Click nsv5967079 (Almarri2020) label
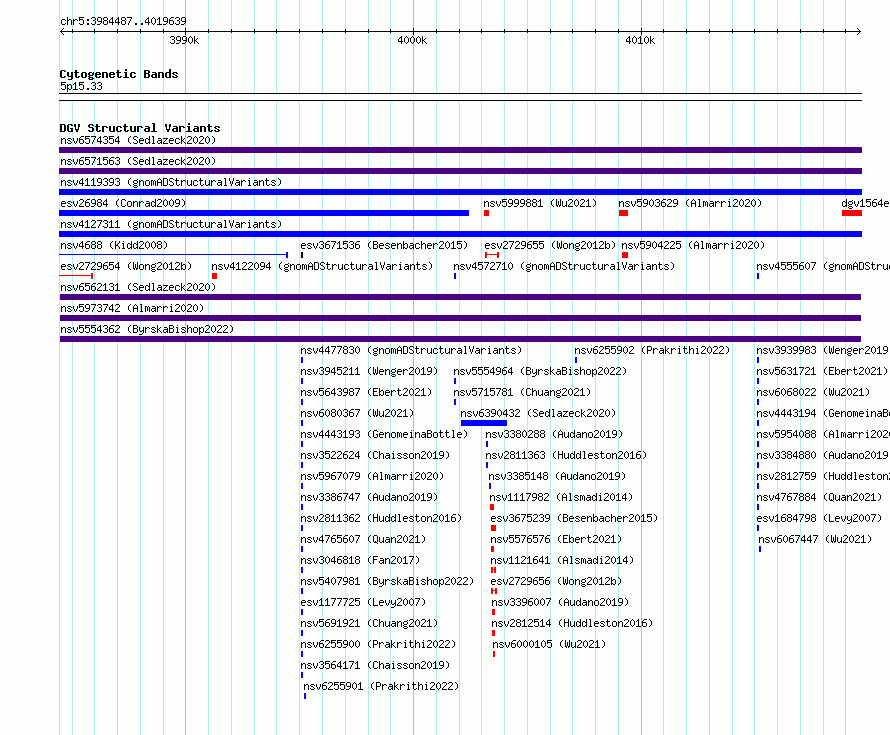The image size is (890, 735). [x=372, y=476]
